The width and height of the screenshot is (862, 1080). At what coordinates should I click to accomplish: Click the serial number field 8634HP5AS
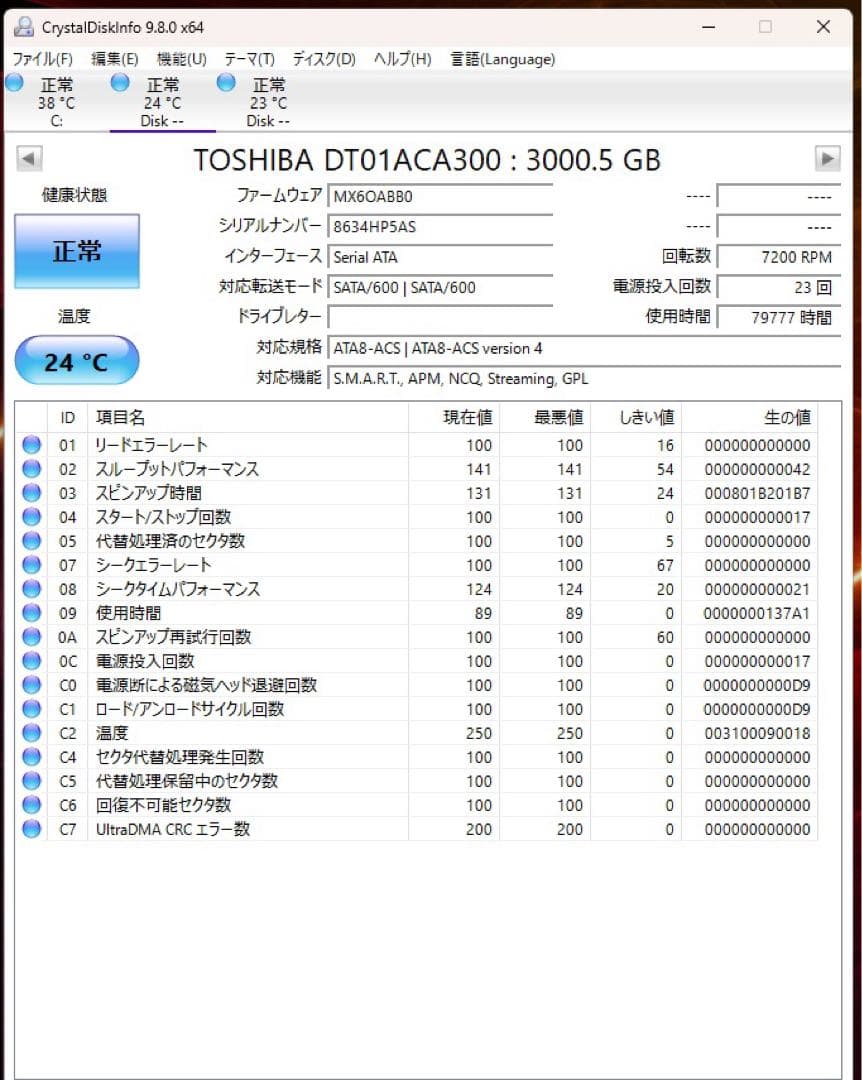pyautogui.click(x=440, y=227)
